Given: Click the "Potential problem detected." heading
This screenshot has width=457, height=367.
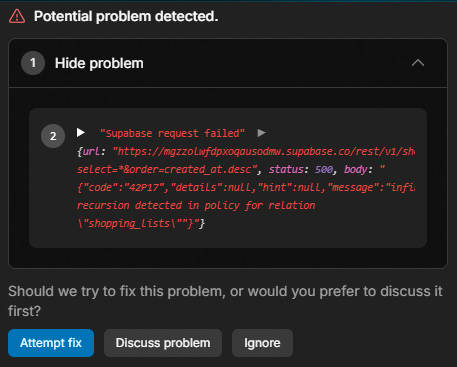Looking at the screenshot, I should point(126,16).
